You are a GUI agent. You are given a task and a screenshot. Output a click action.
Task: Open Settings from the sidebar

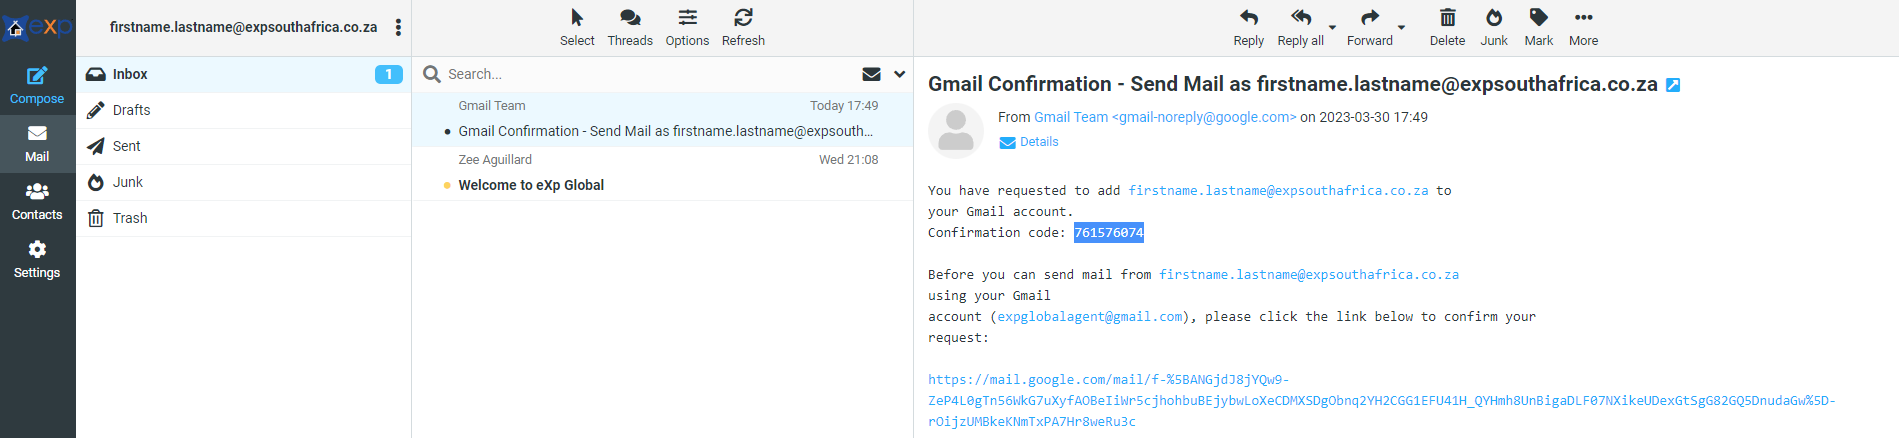pos(37,259)
